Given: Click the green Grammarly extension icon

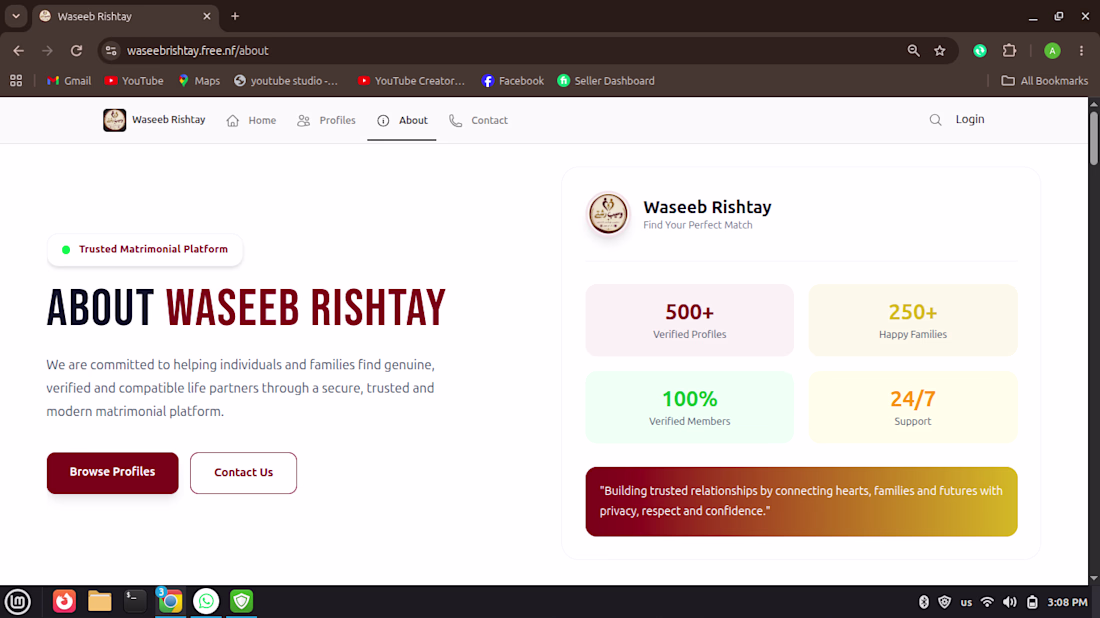Looking at the screenshot, I should (980, 51).
